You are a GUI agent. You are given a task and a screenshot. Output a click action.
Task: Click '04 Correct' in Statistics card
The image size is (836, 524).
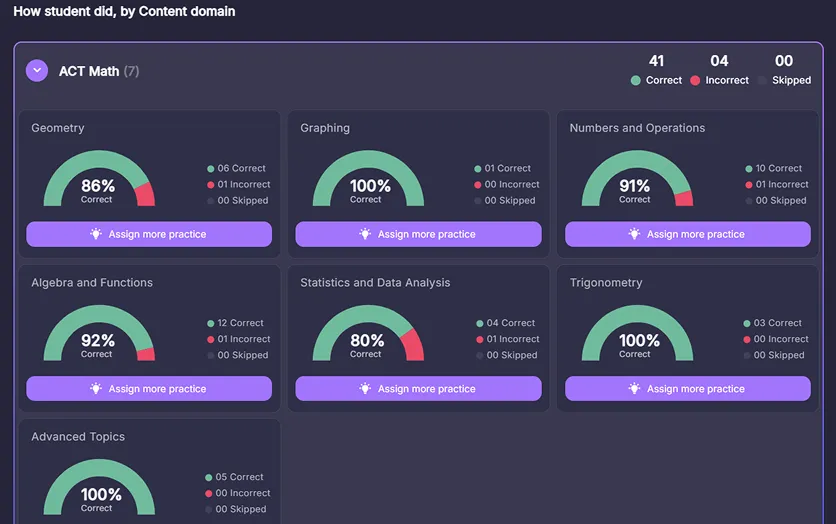[x=510, y=323]
